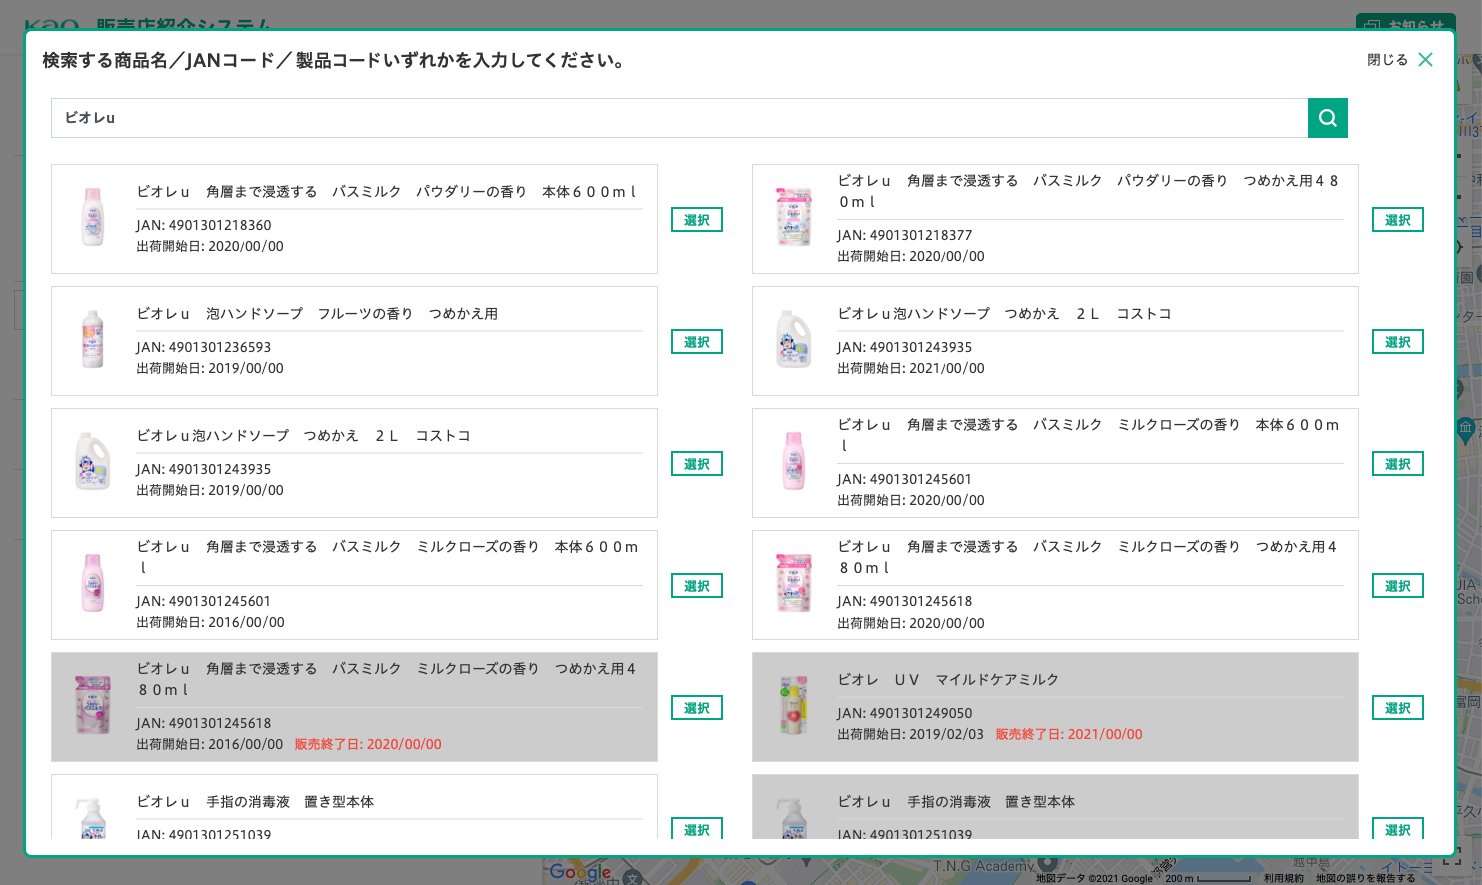Image resolution: width=1482 pixels, height=885 pixels.
Task: Click JAN: 4901301218377
Action: (905, 235)
